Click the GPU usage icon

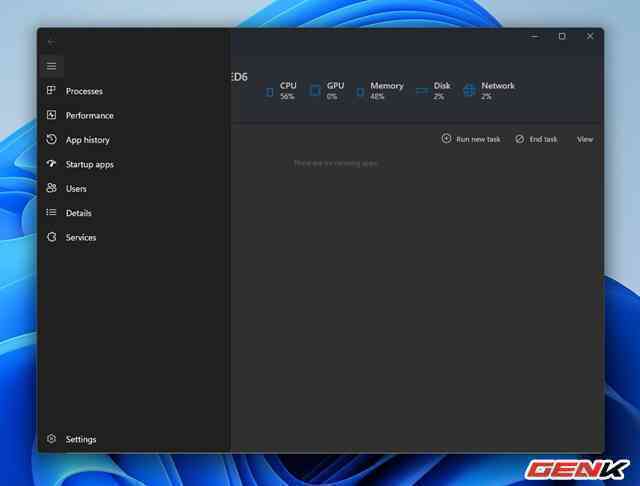[x=315, y=91]
